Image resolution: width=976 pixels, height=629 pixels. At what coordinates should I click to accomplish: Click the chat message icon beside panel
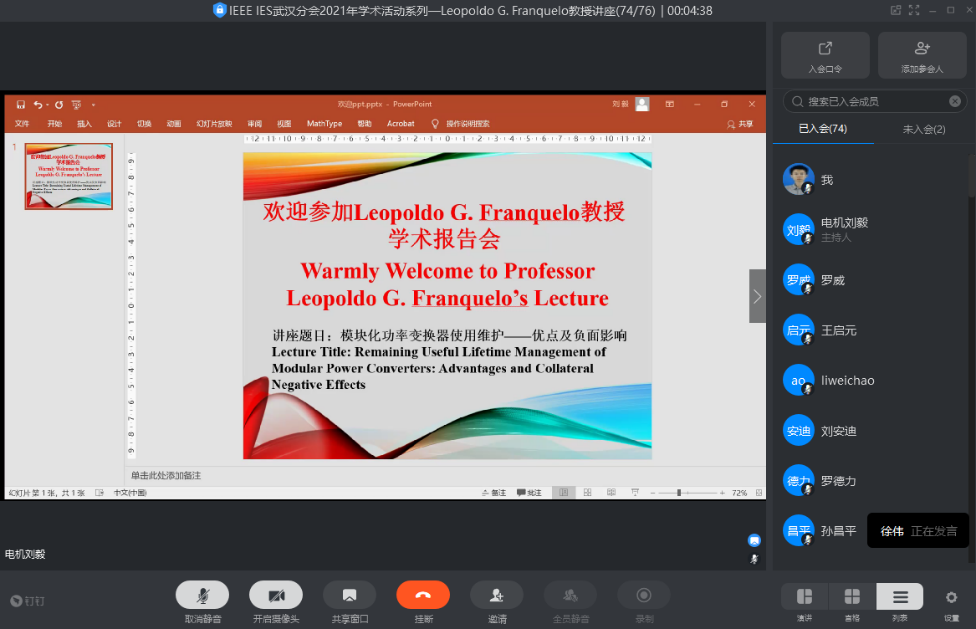pos(755,540)
